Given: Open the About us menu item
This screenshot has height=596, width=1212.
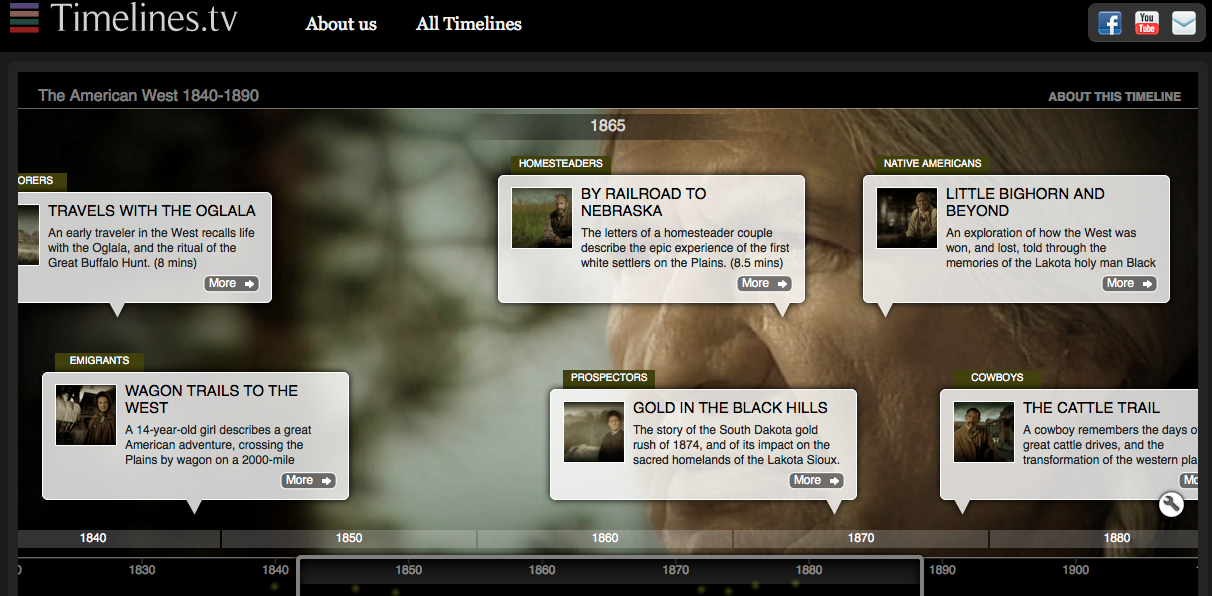Looking at the screenshot, I should [x=341, y=24].
